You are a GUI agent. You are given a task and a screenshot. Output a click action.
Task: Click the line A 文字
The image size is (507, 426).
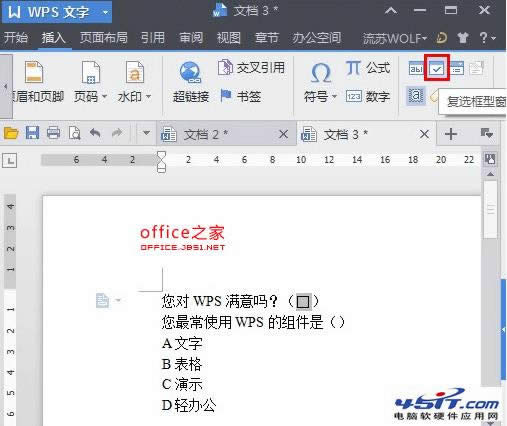click(x=182, y=343)
